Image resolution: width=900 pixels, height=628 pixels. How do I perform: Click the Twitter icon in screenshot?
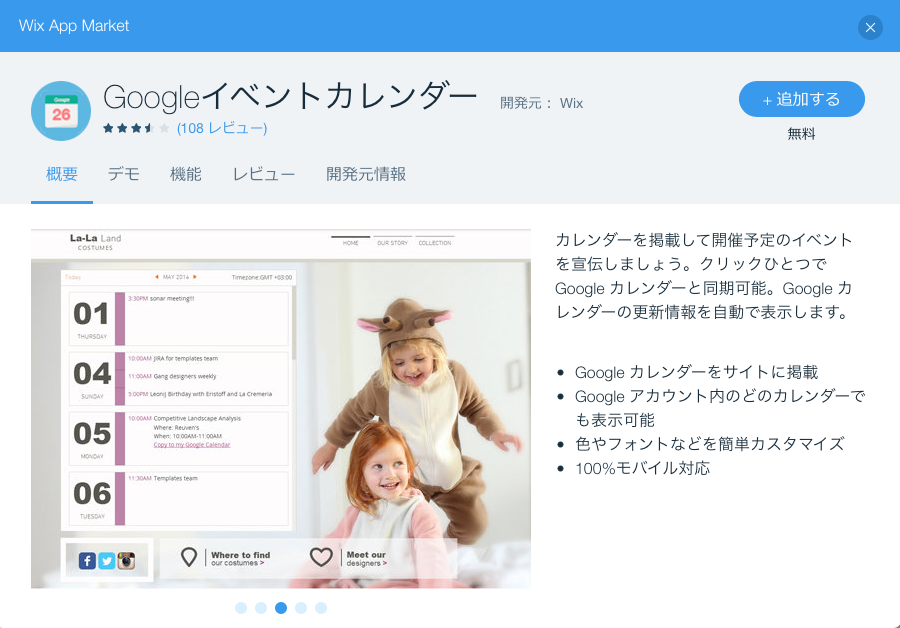click(x=107, y=561)
